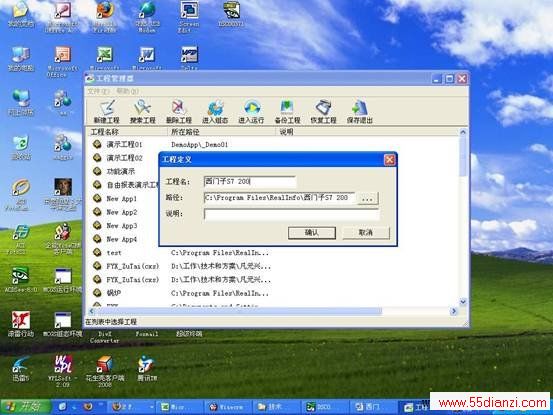Click the Microsoft Word desktop icon

point(147,59)
